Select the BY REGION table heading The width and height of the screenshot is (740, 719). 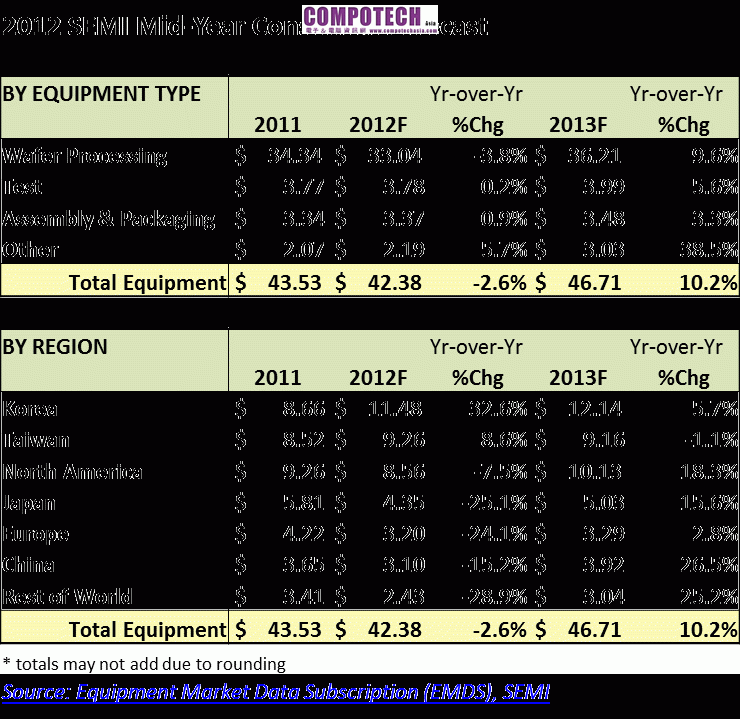coord(55,347)
